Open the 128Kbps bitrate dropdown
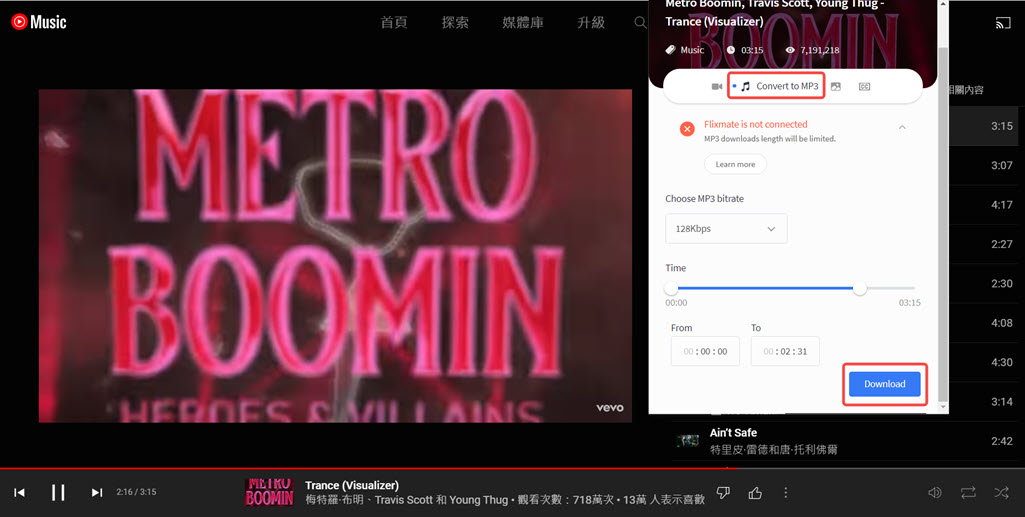This screenshot has width=1025, height=517. 726,229
